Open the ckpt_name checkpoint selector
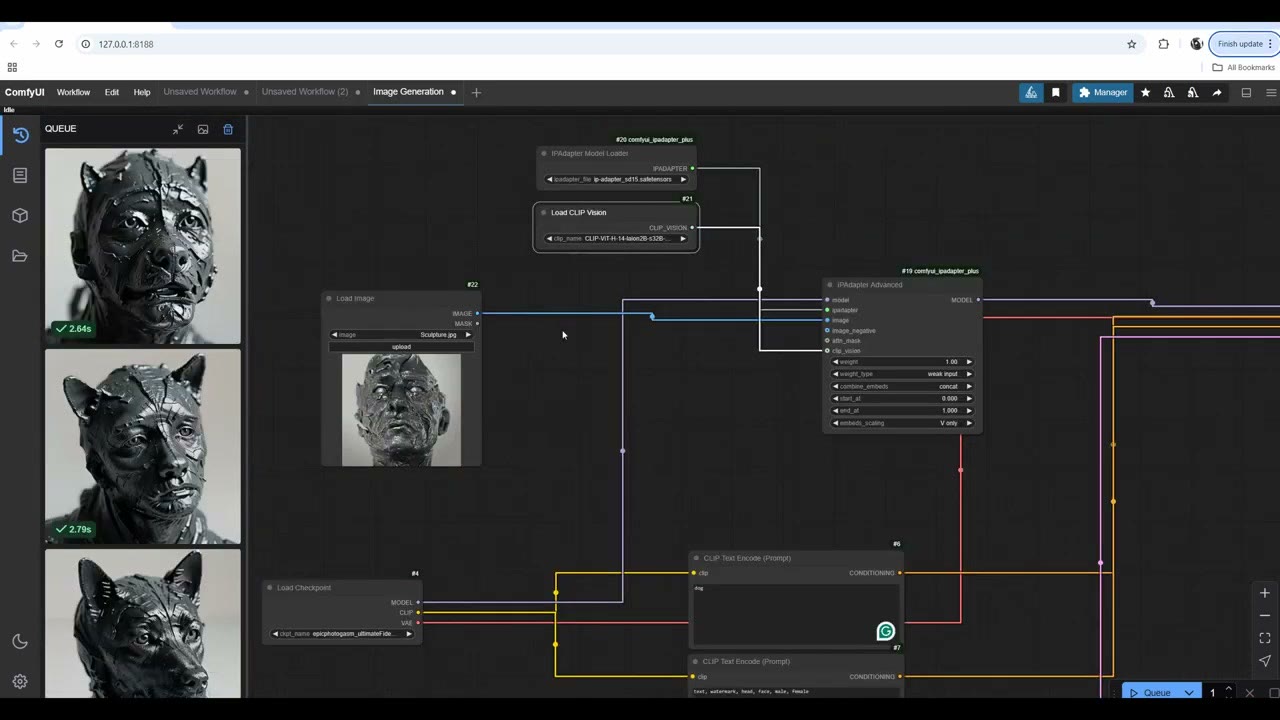 coord(342,634)
